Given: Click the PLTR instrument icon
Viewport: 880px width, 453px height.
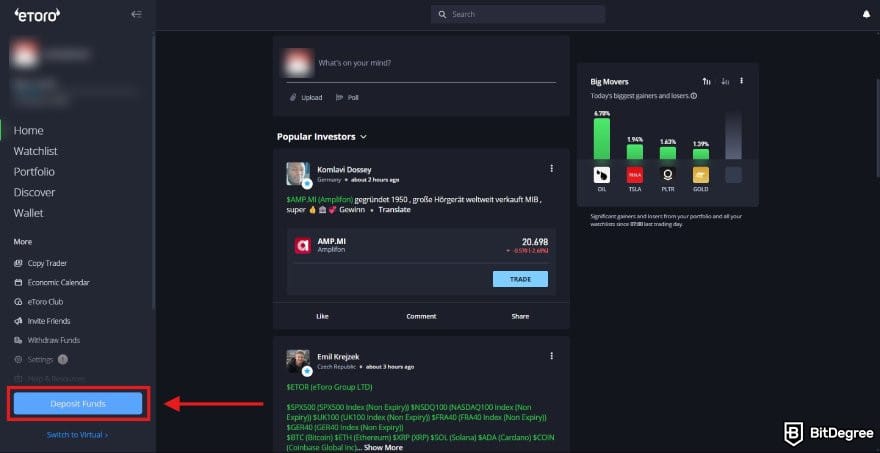Looking at the screenshot, I should (x=668, y=175).
